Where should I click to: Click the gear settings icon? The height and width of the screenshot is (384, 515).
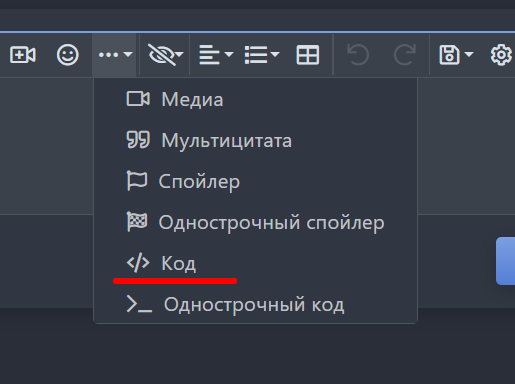coord(501,55)
